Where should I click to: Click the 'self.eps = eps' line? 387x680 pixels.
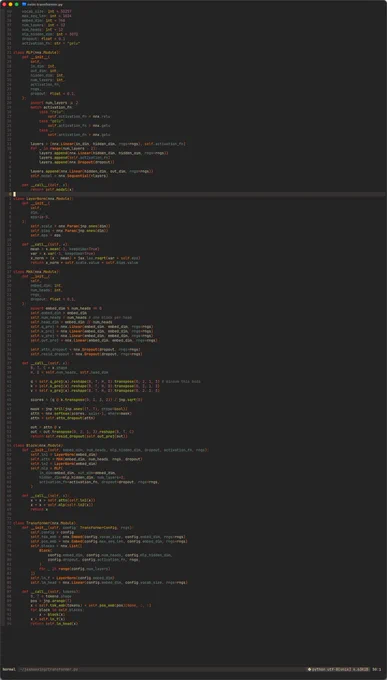click(x=46, y=235)
